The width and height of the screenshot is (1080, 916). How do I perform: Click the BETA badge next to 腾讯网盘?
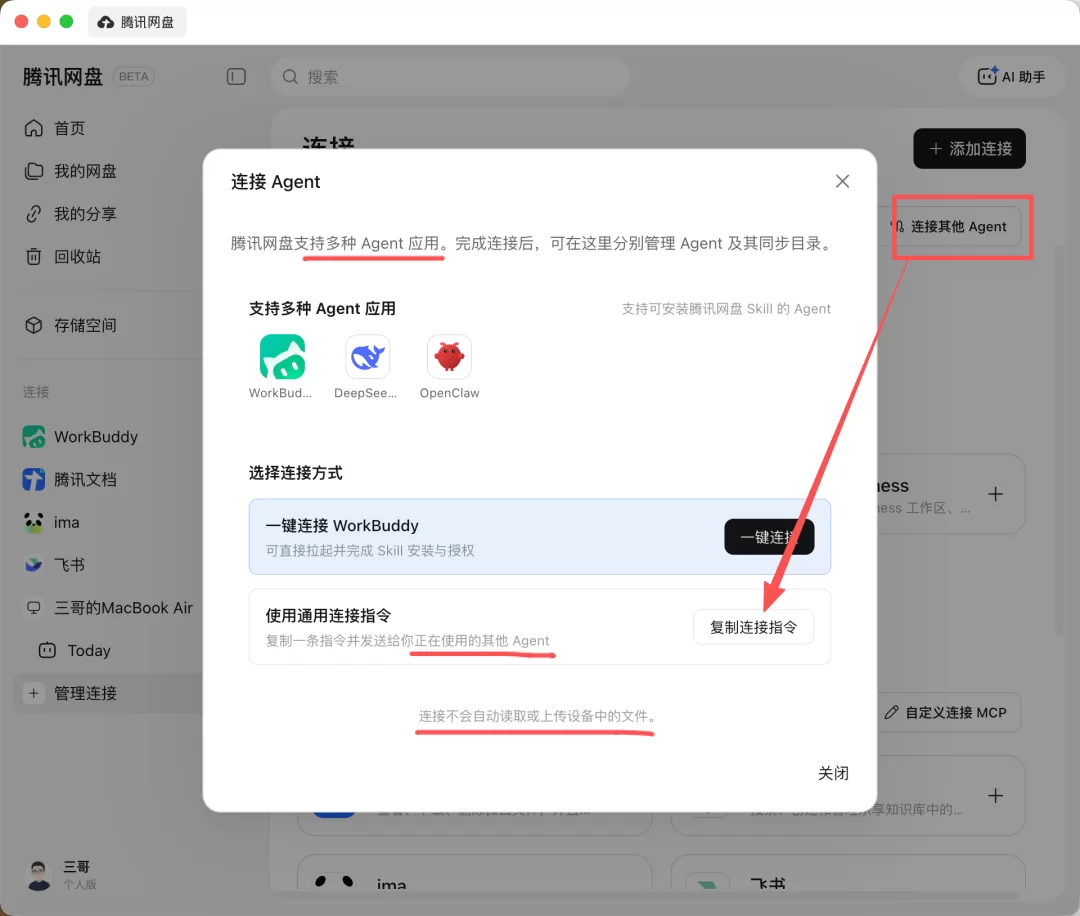pos(134,76)
